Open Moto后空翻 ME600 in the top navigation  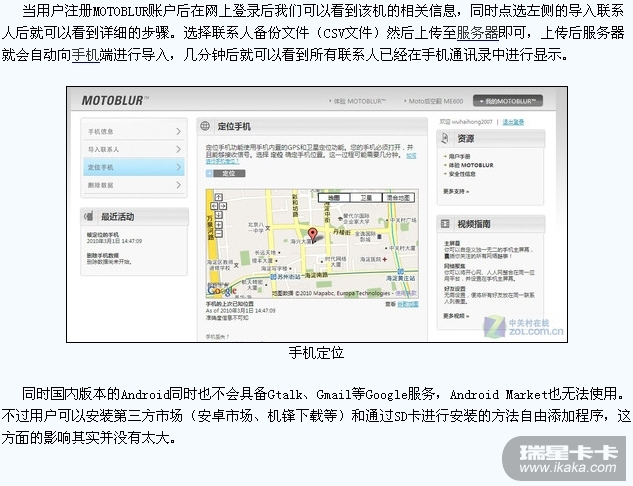(434, 101)
